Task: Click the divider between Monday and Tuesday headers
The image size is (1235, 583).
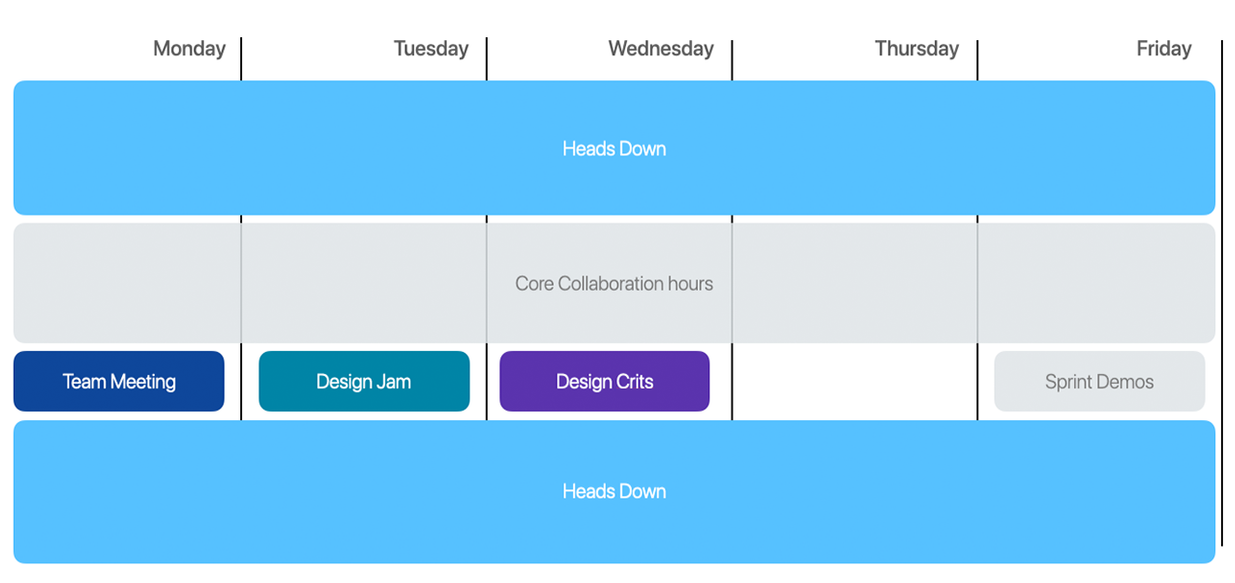Action: click(x=241, y=59)
